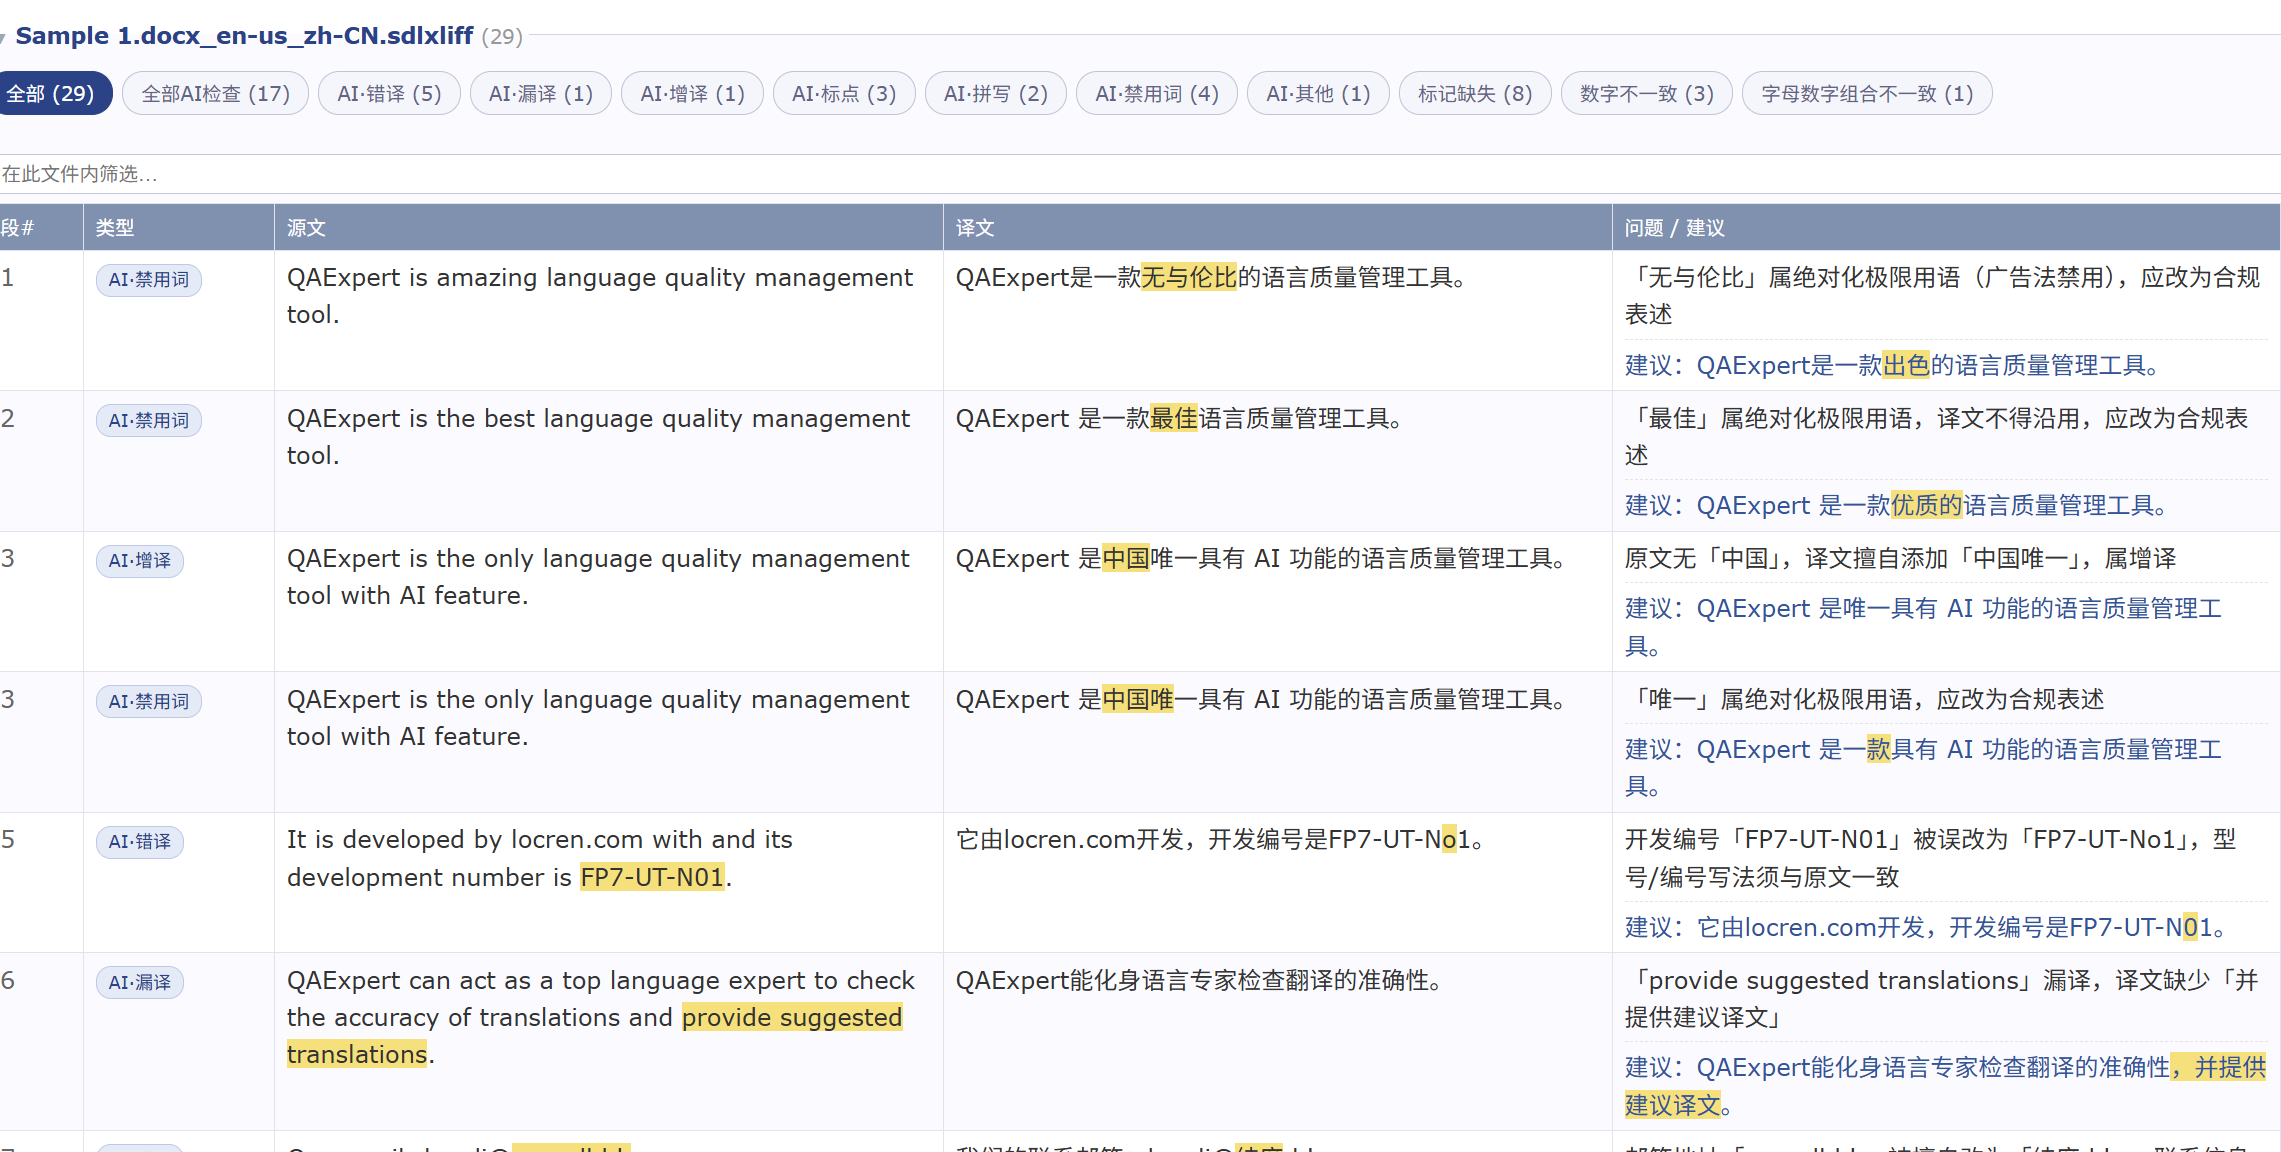Show 数字不一致 (3) issues

coord(1647,94)
